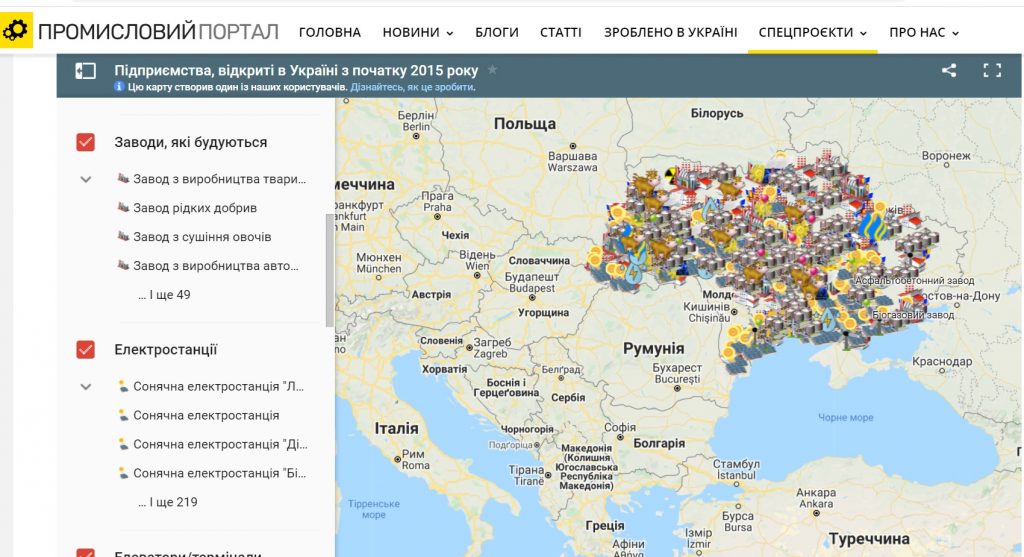Viewport: 1024px width, 557px height.
Task: Open the Про нас dropdown menu
Action: point(924,32)
